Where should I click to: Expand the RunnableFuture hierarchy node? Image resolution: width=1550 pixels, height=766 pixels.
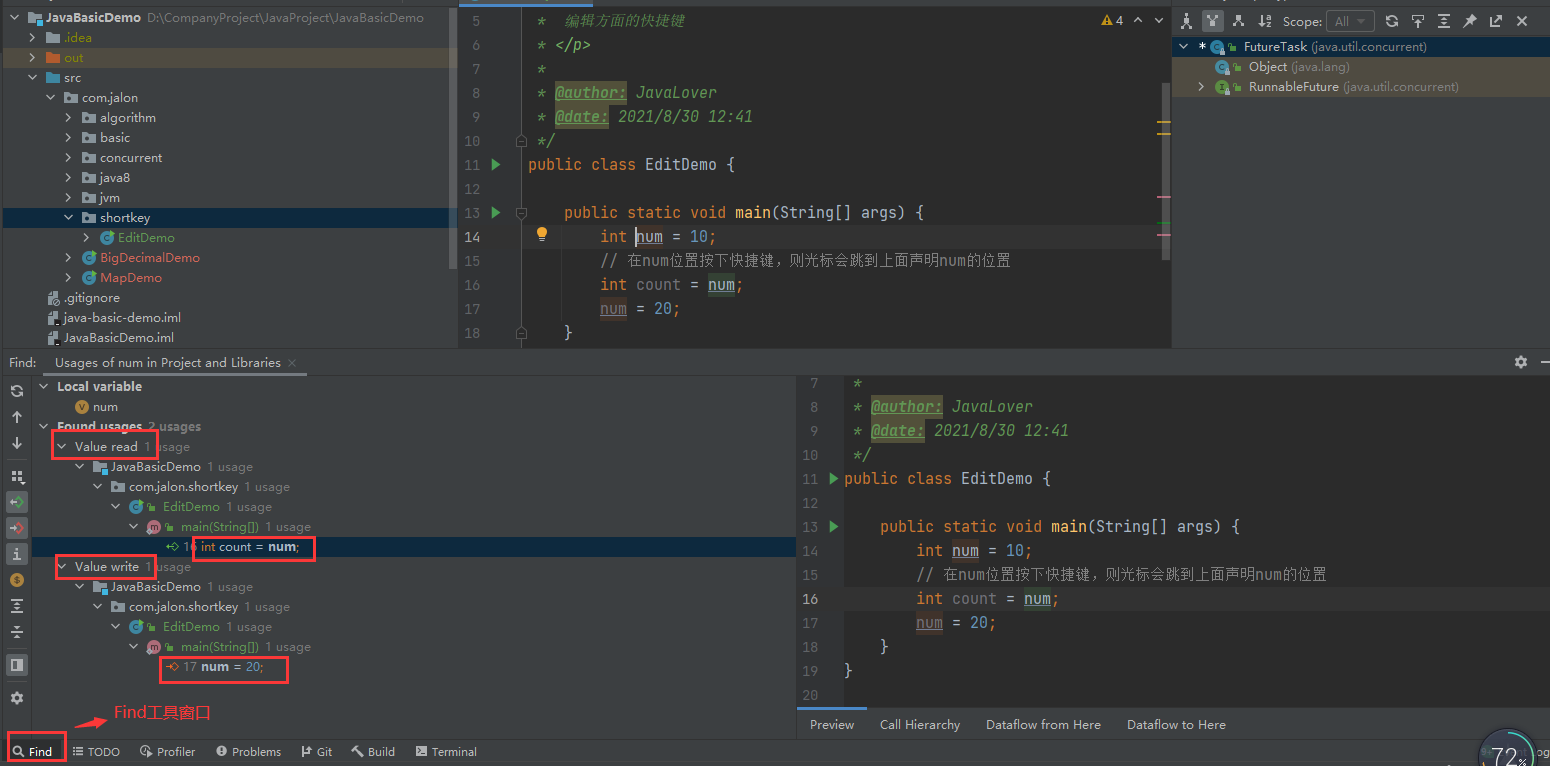(x=1201, y=87)
